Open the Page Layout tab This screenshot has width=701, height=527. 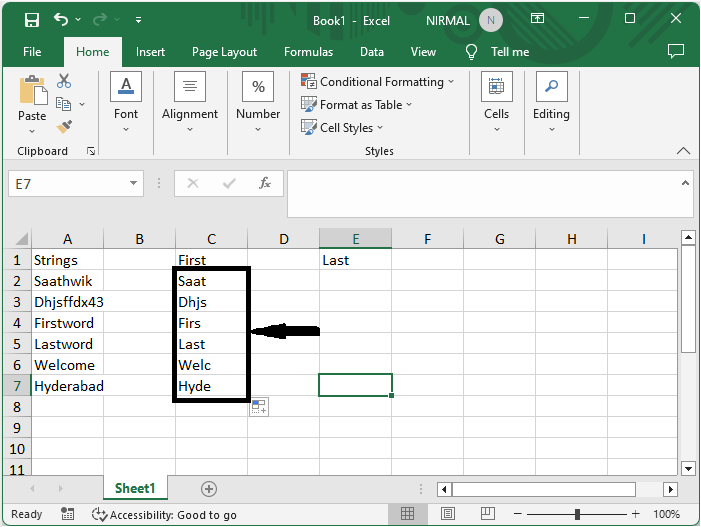(224, 52)
